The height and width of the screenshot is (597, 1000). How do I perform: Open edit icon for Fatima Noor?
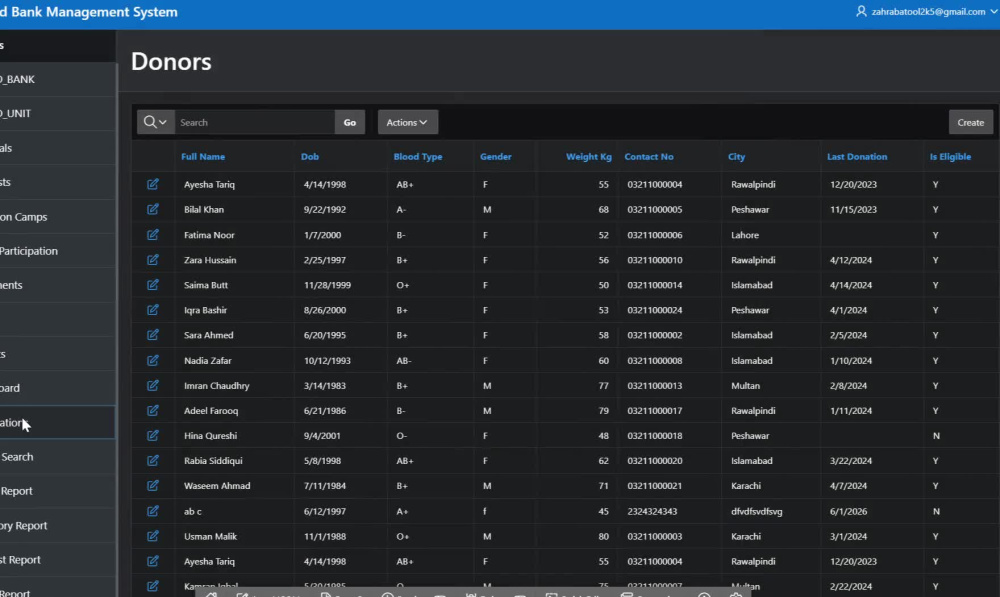tap(152, 235)
